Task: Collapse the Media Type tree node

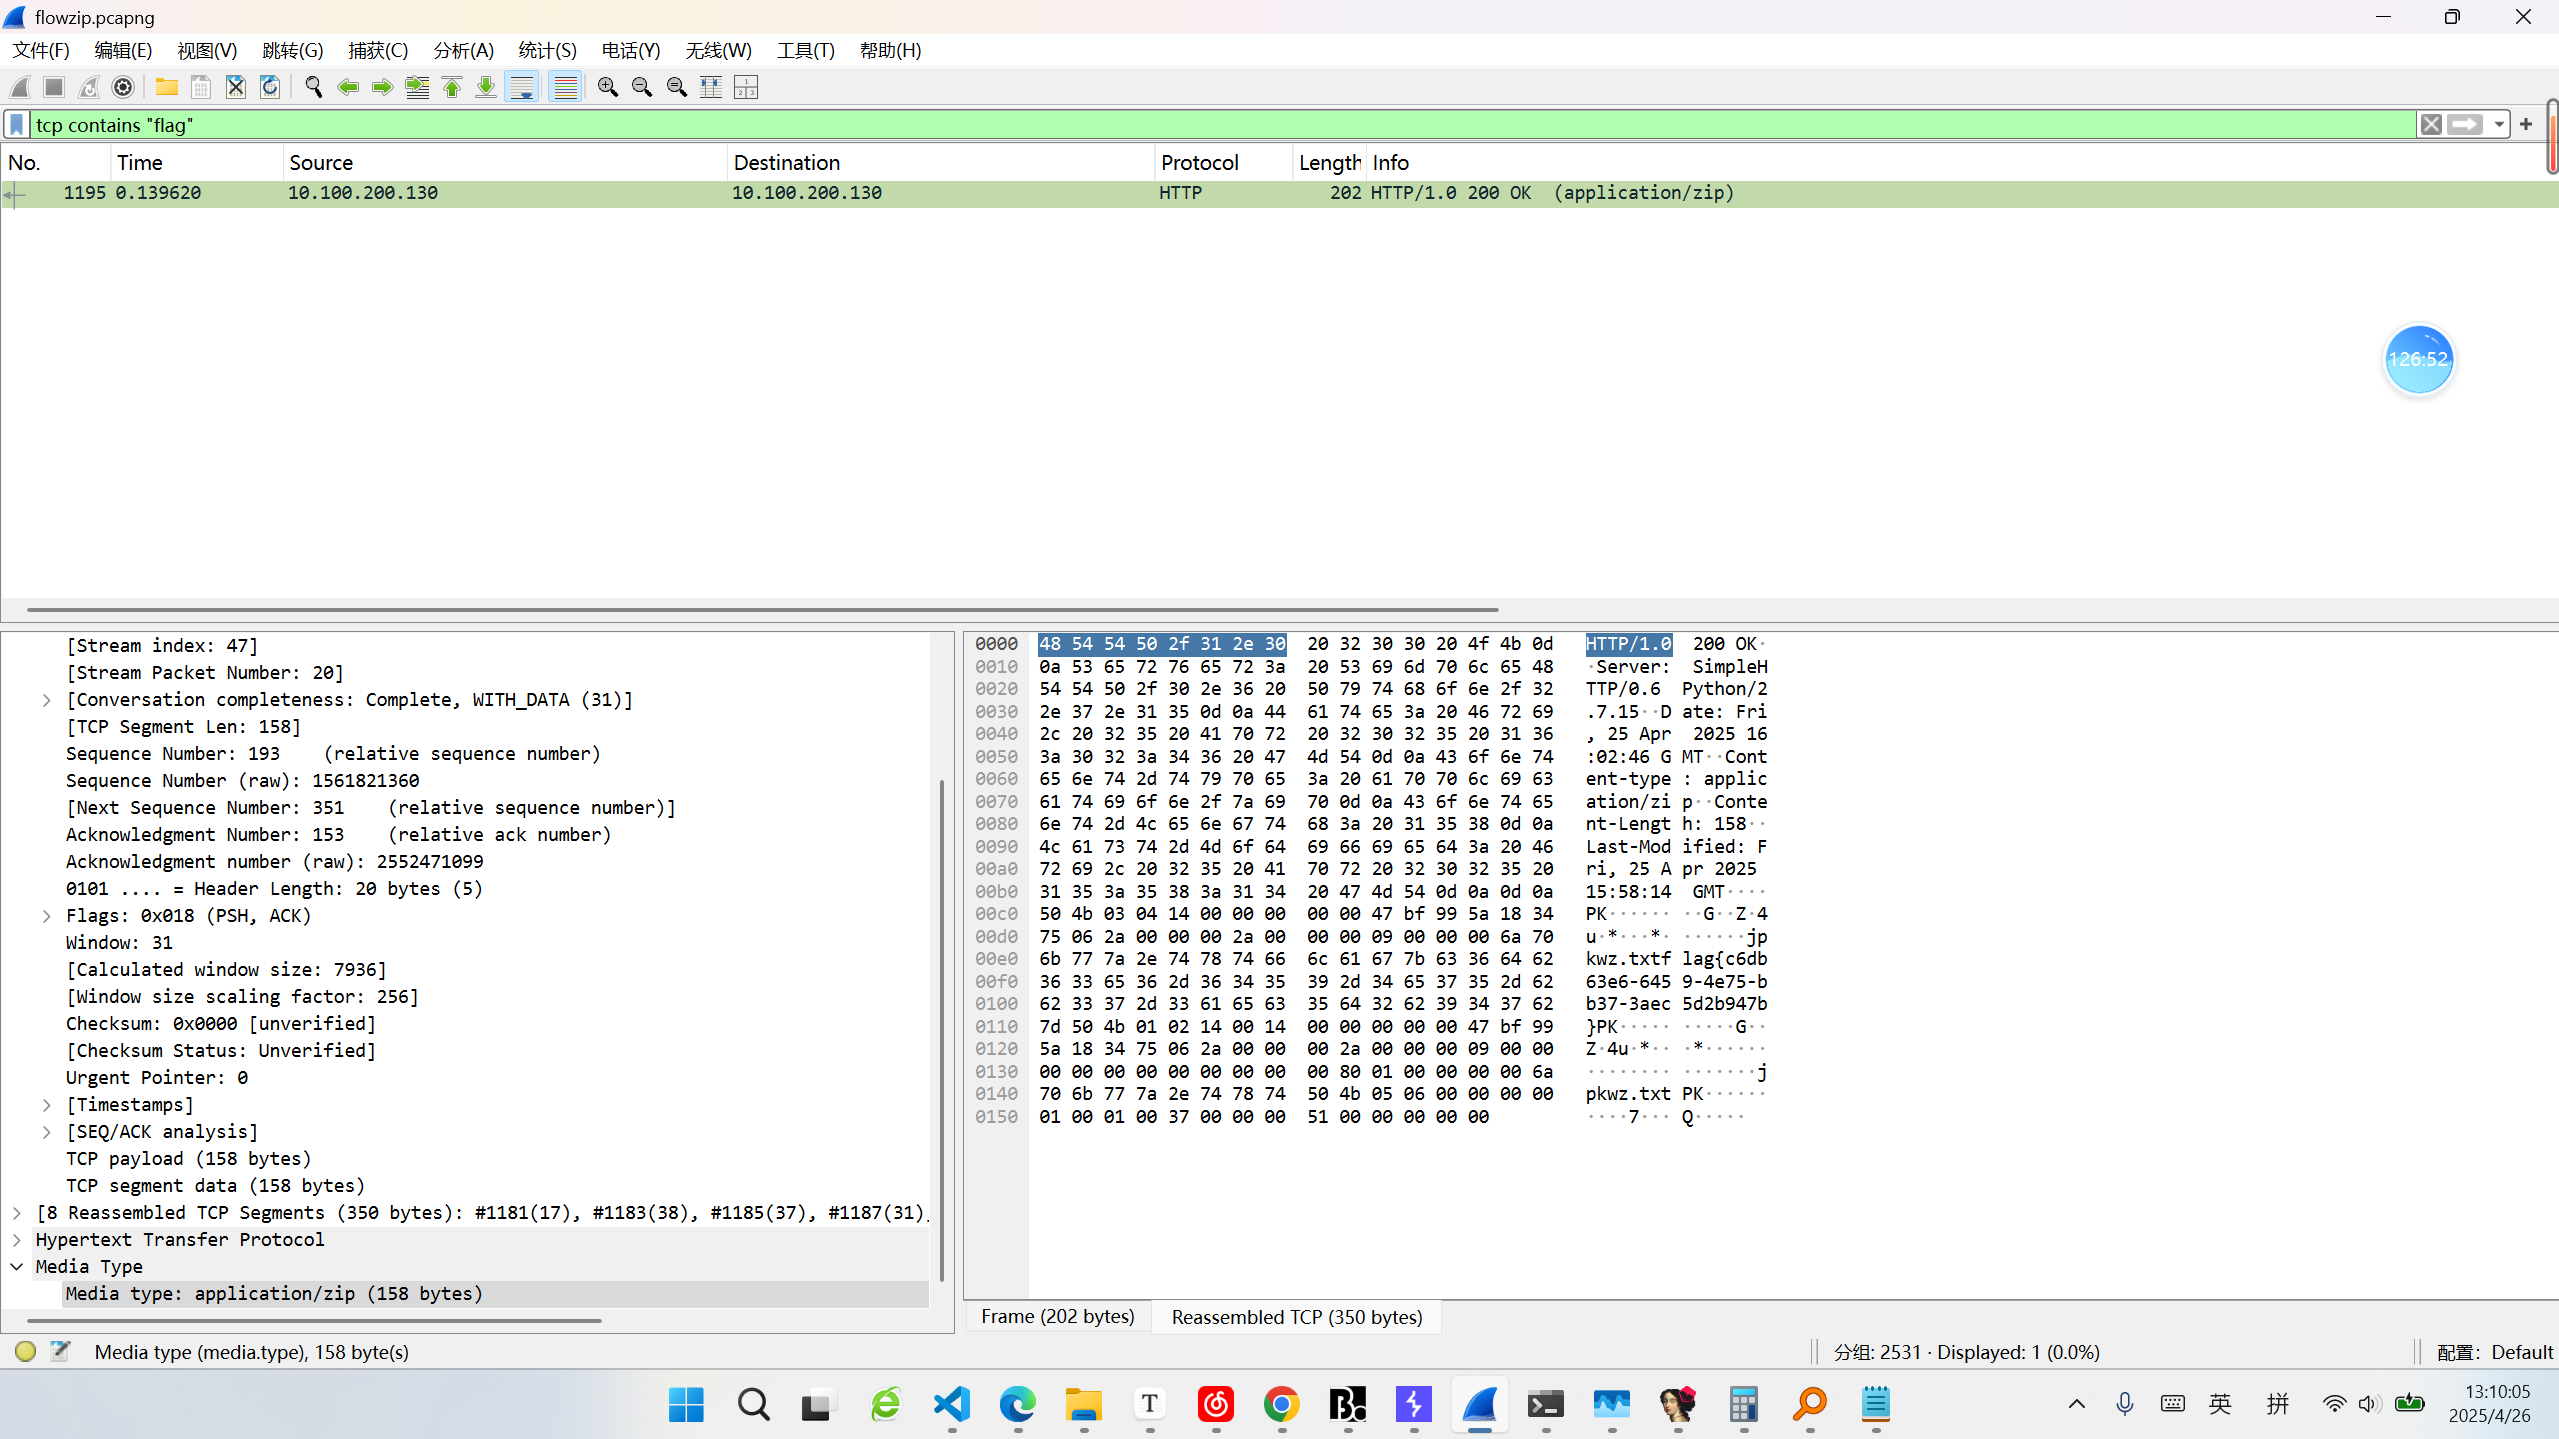Action: point(17,1266)
